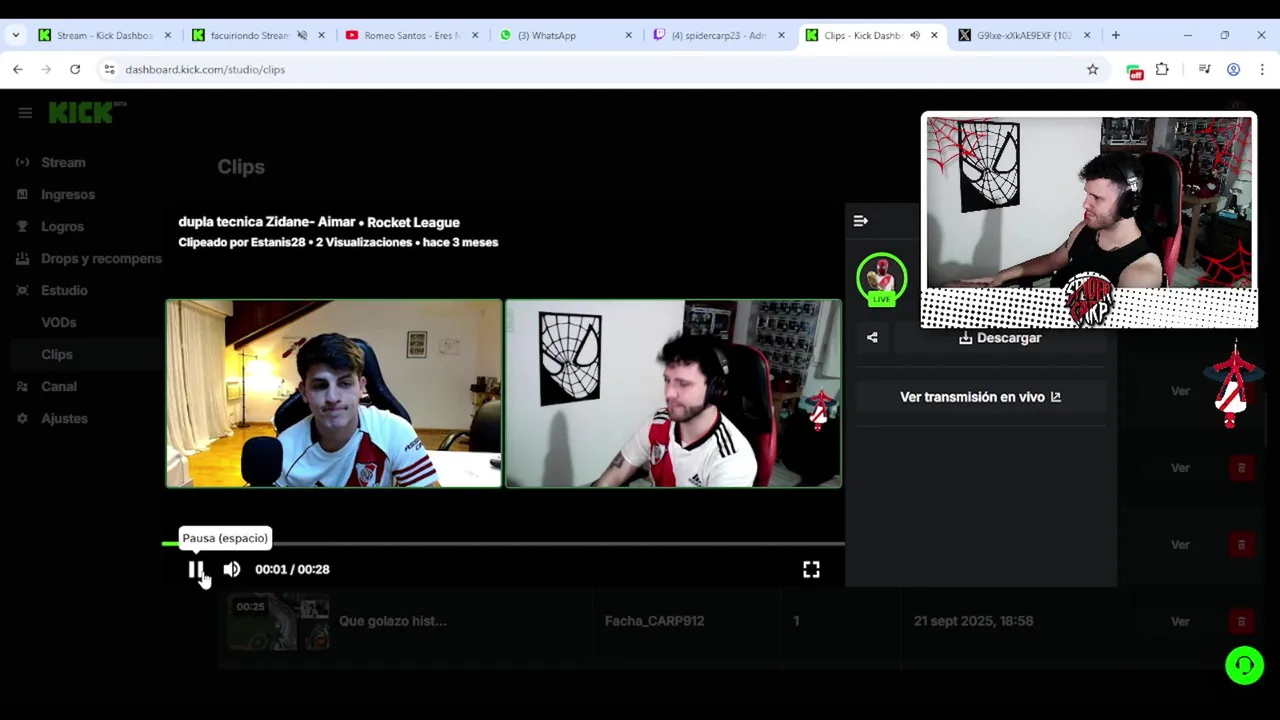
Task: Click Ver in Que golazo row
Action: (x=1180, y=621)
